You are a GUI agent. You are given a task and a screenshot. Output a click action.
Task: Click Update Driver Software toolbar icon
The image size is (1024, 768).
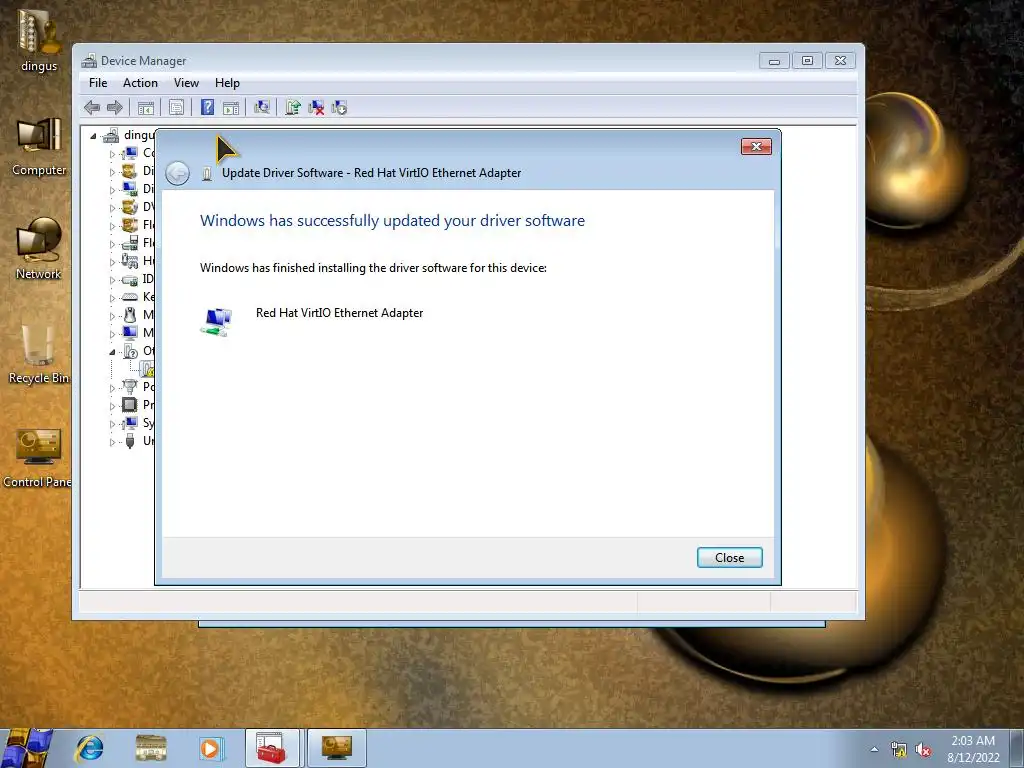293,108
